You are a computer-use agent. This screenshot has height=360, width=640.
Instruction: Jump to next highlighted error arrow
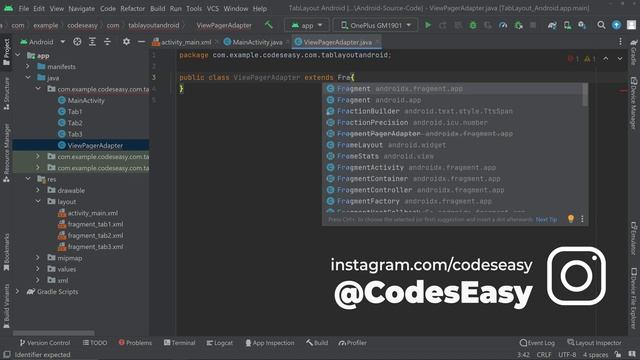point(620,59)
